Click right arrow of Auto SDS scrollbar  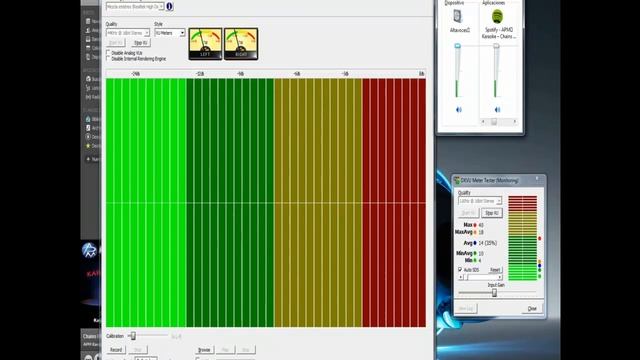click(500, 277)
